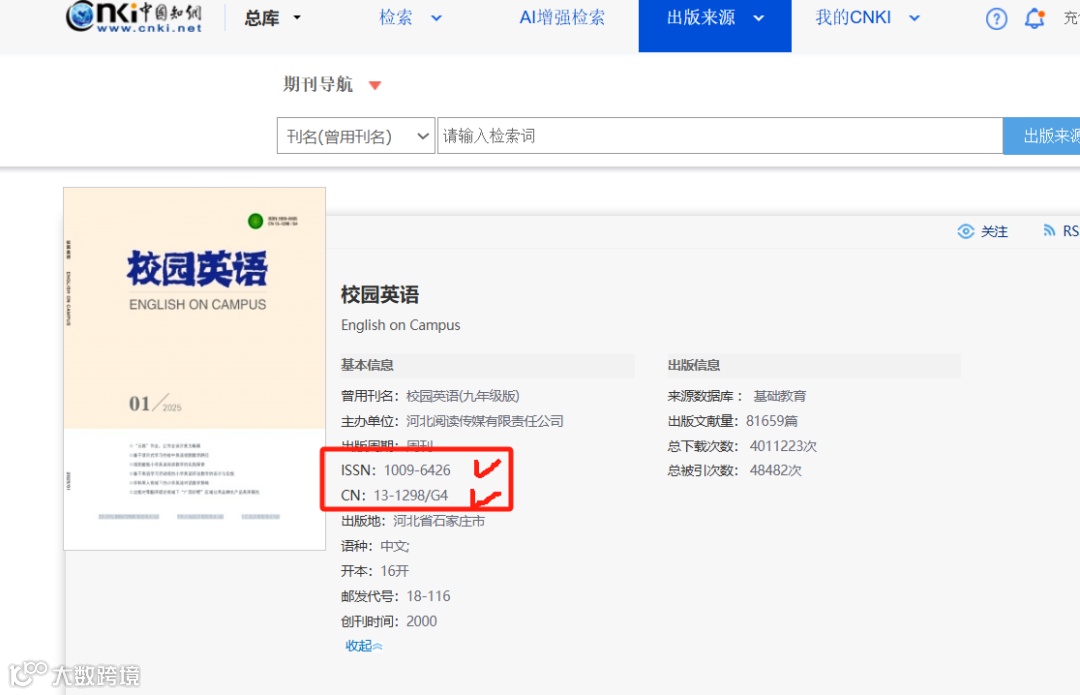Expand the 出版来源 dropdown chevron
The height and width of the screenshot is (695, 1080).
[x=758, y=19]
